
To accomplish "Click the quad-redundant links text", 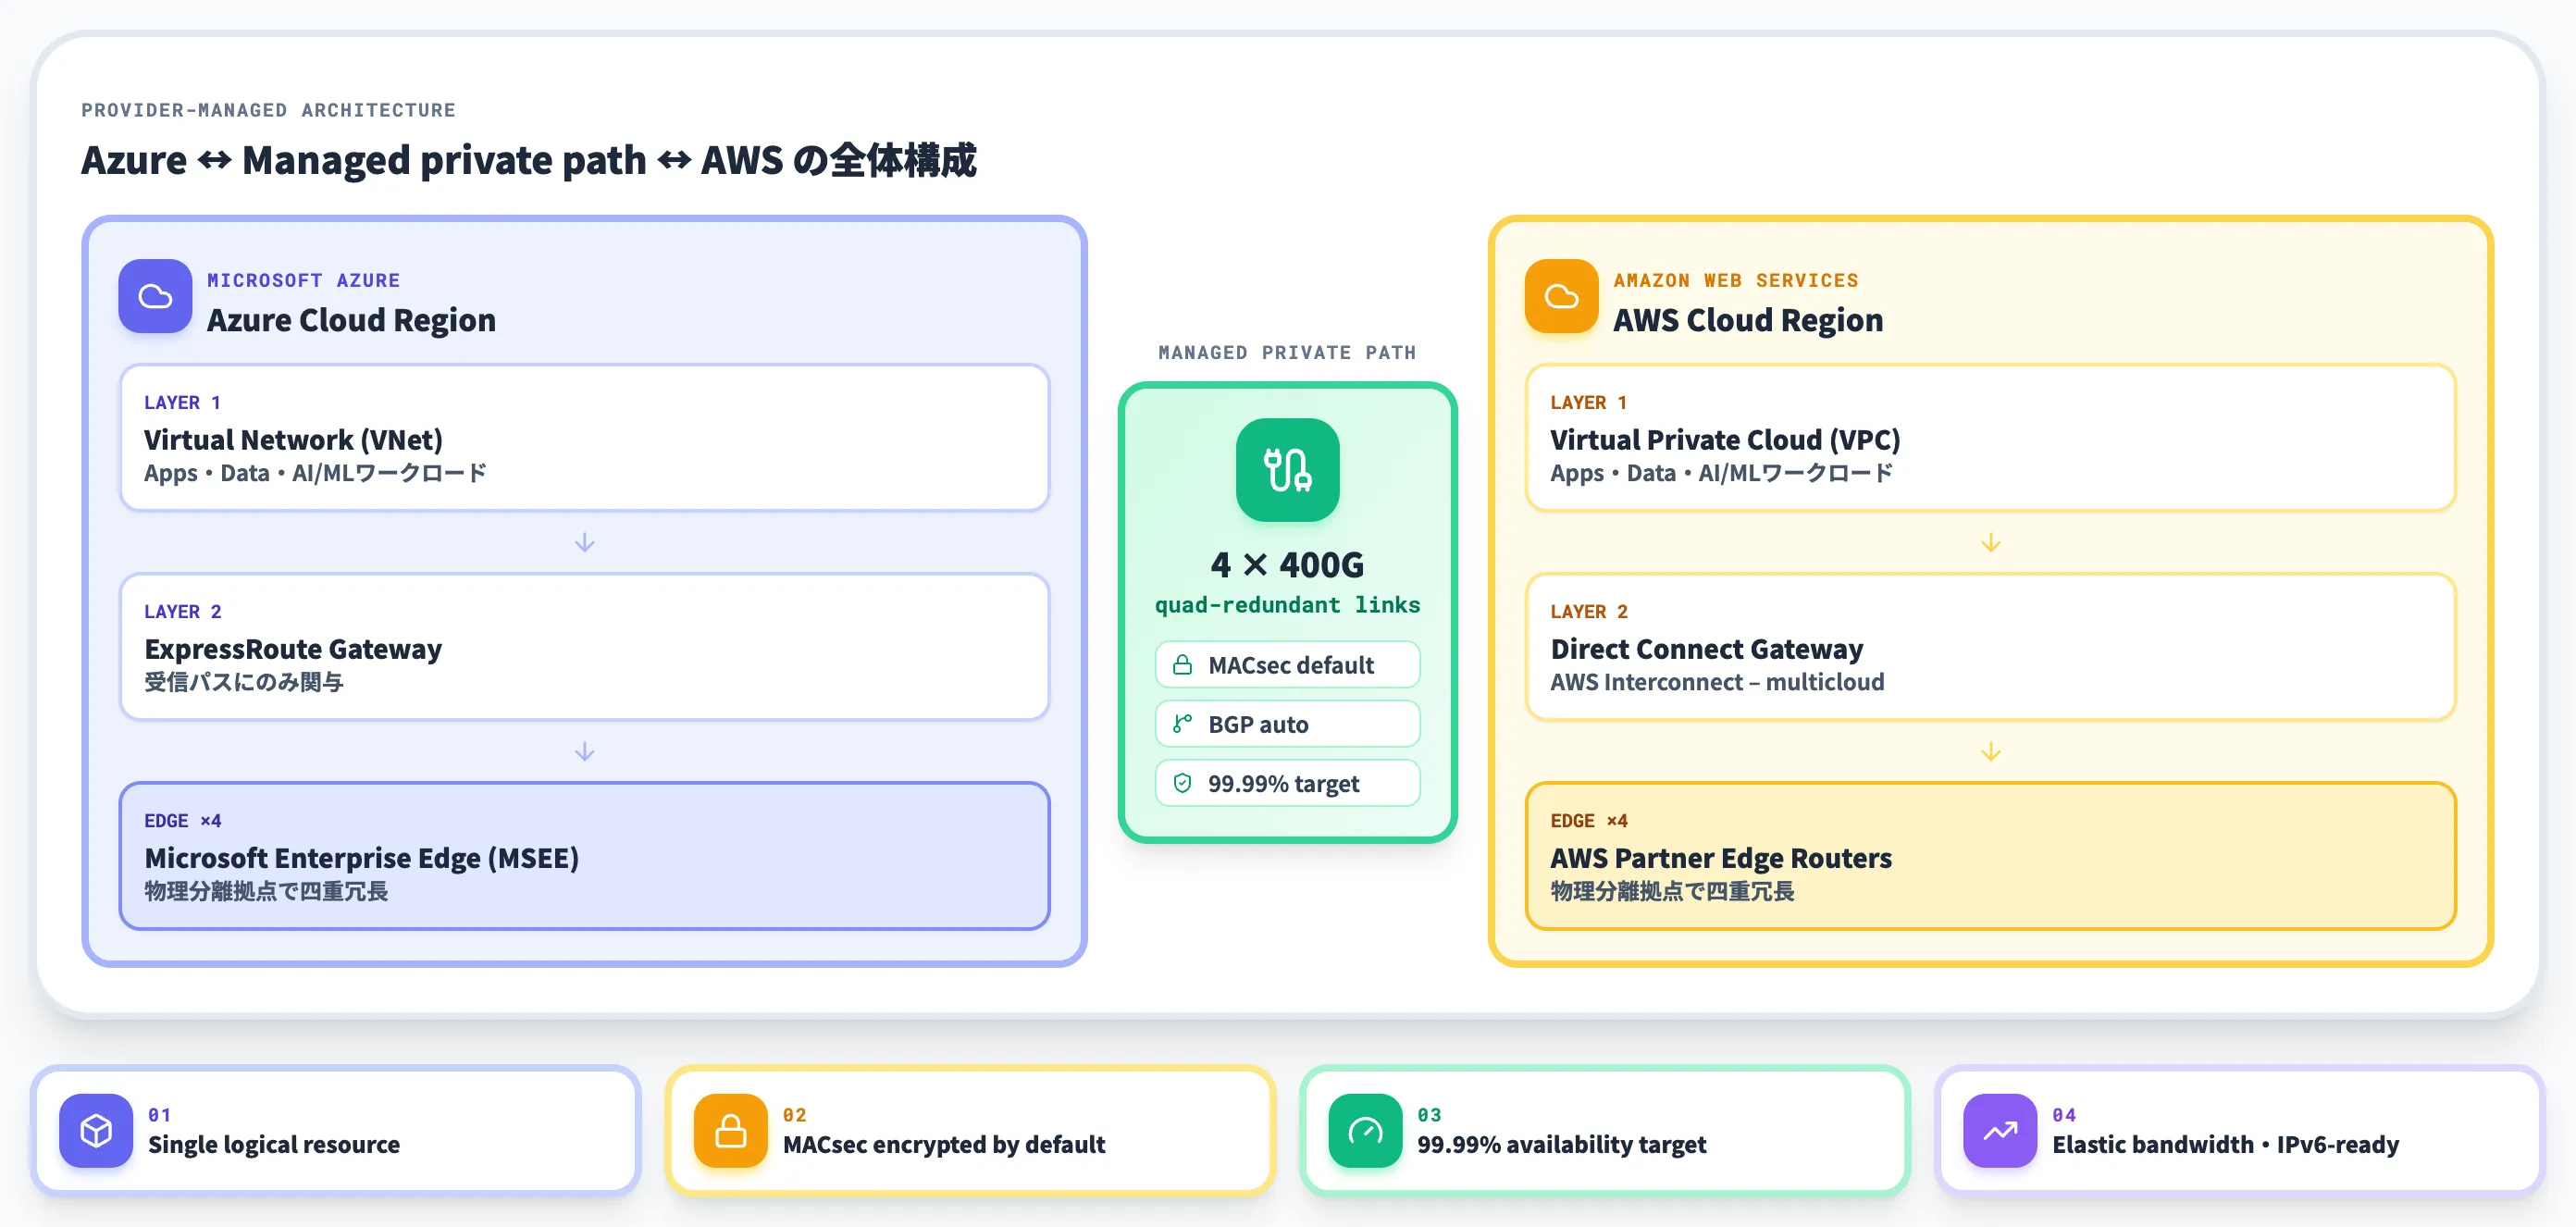I will 1287,605.
